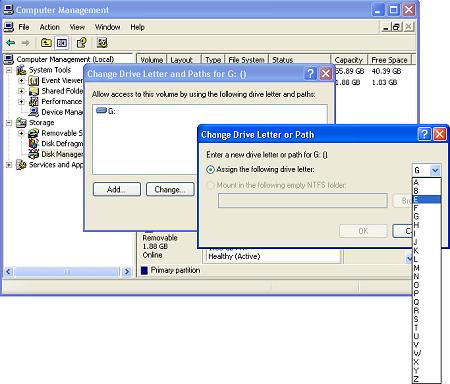Click the Up one level folder icon
Viewport: 450px width, 384px height.
pyautogui.click(x=46, y=43)
